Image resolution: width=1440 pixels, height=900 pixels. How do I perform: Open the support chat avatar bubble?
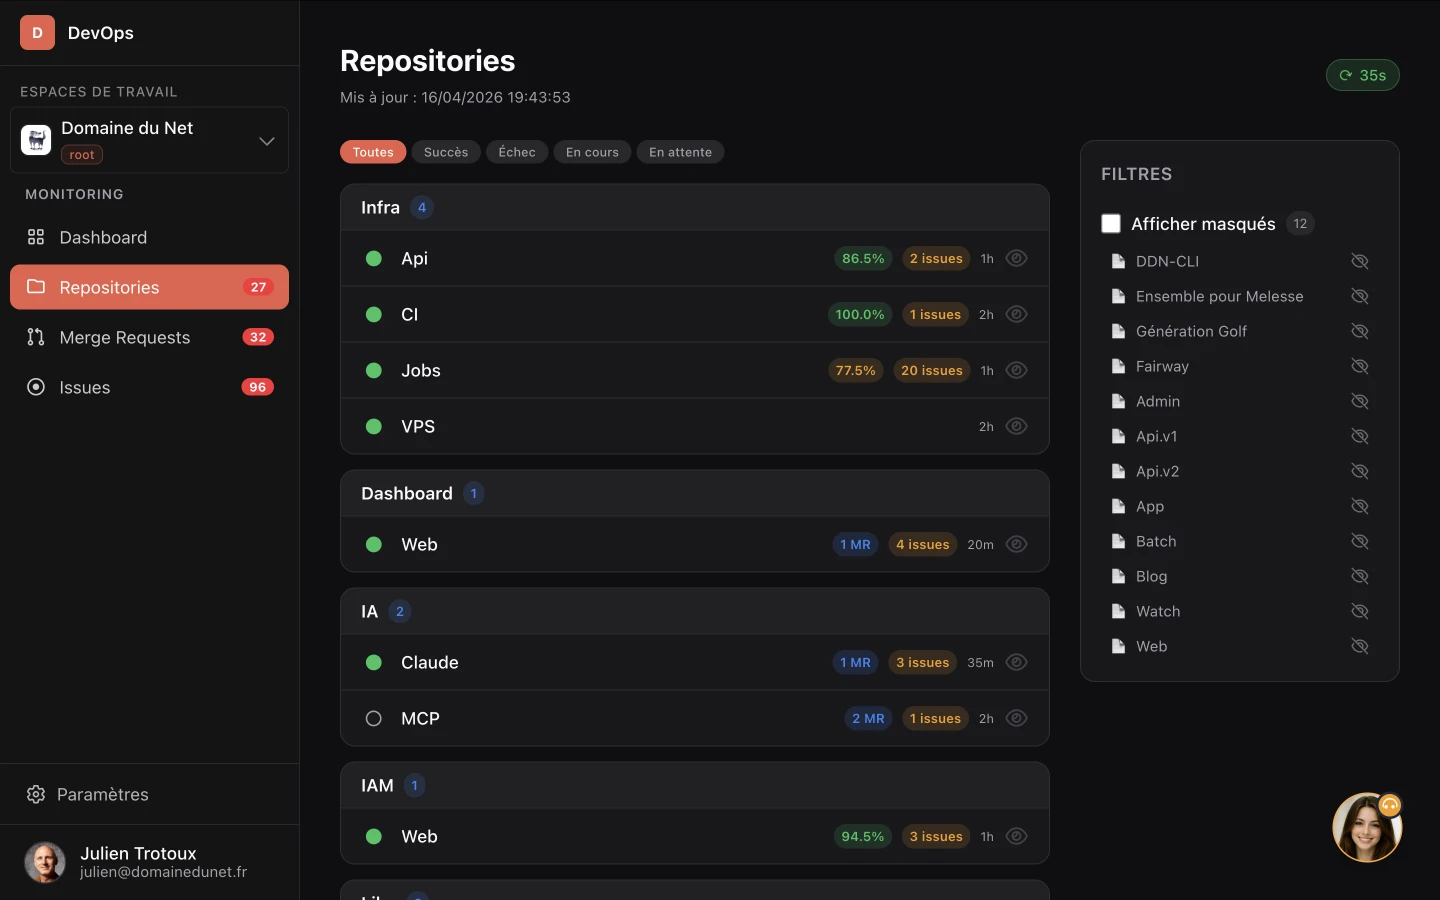[1366, 827]
